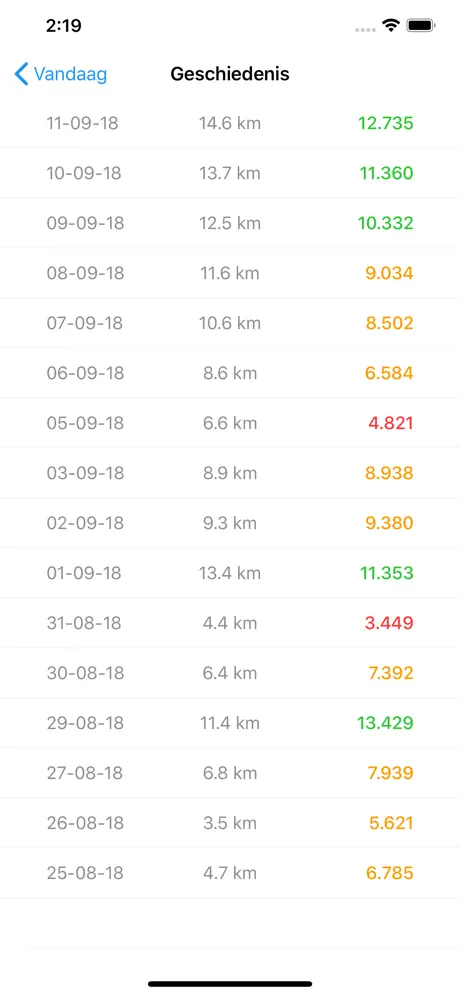Open the 01-09-18 entry

click(x=230, y=573)
